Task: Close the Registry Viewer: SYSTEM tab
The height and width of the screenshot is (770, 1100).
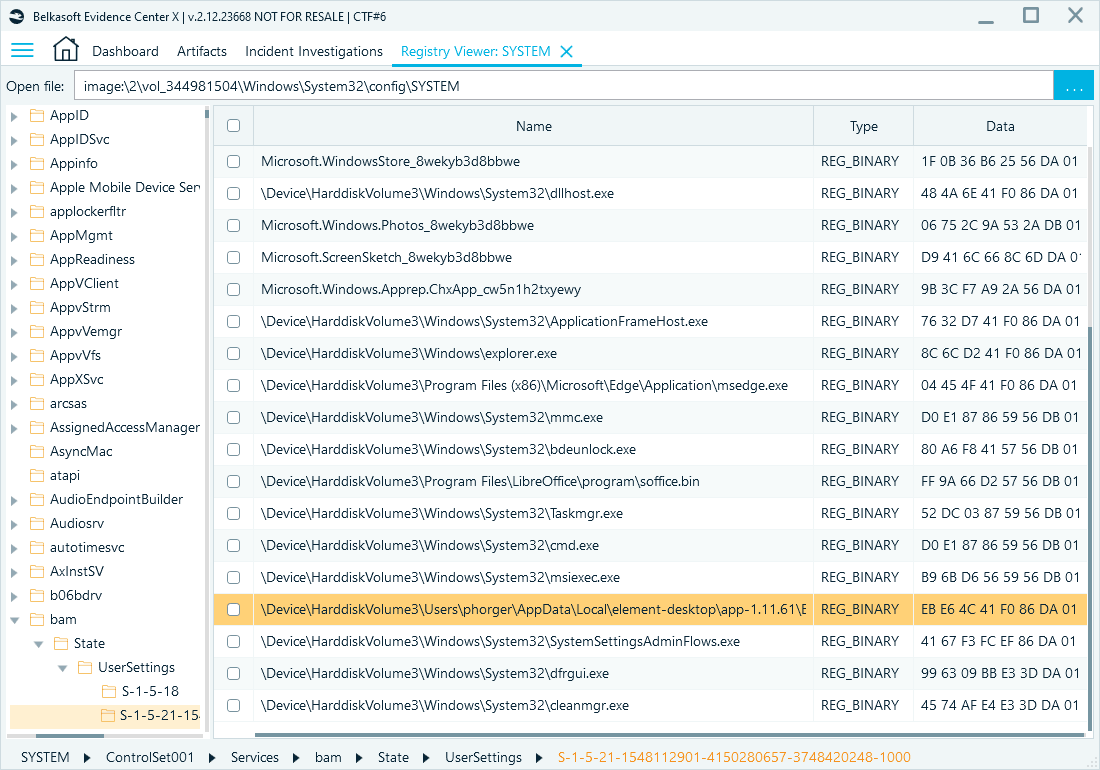Action: (567, 51)
